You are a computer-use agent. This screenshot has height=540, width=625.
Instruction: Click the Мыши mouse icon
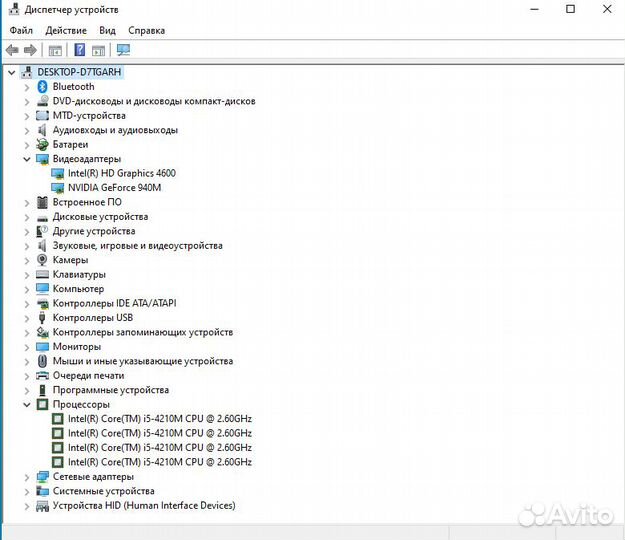42,361
